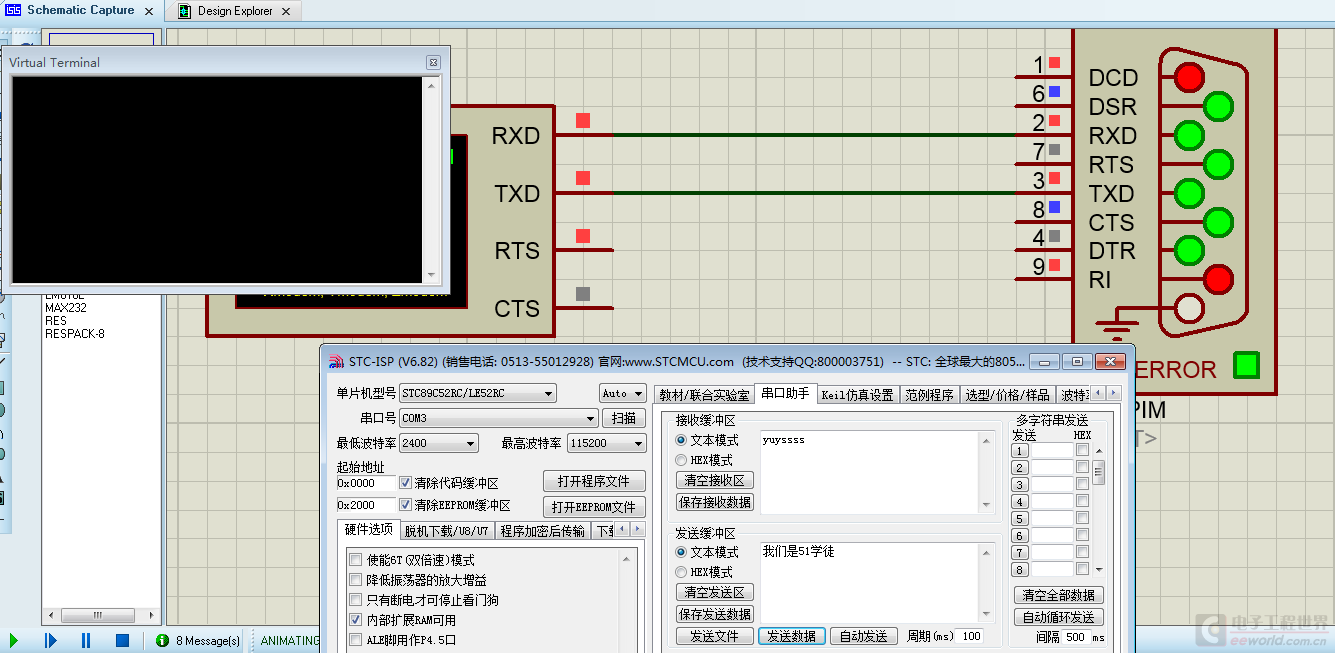The height and width of the screenshot is (653, 1335).
Task: Toggle 清除EEPROM缓冲区 checkbox
Action: coord(405,506)
